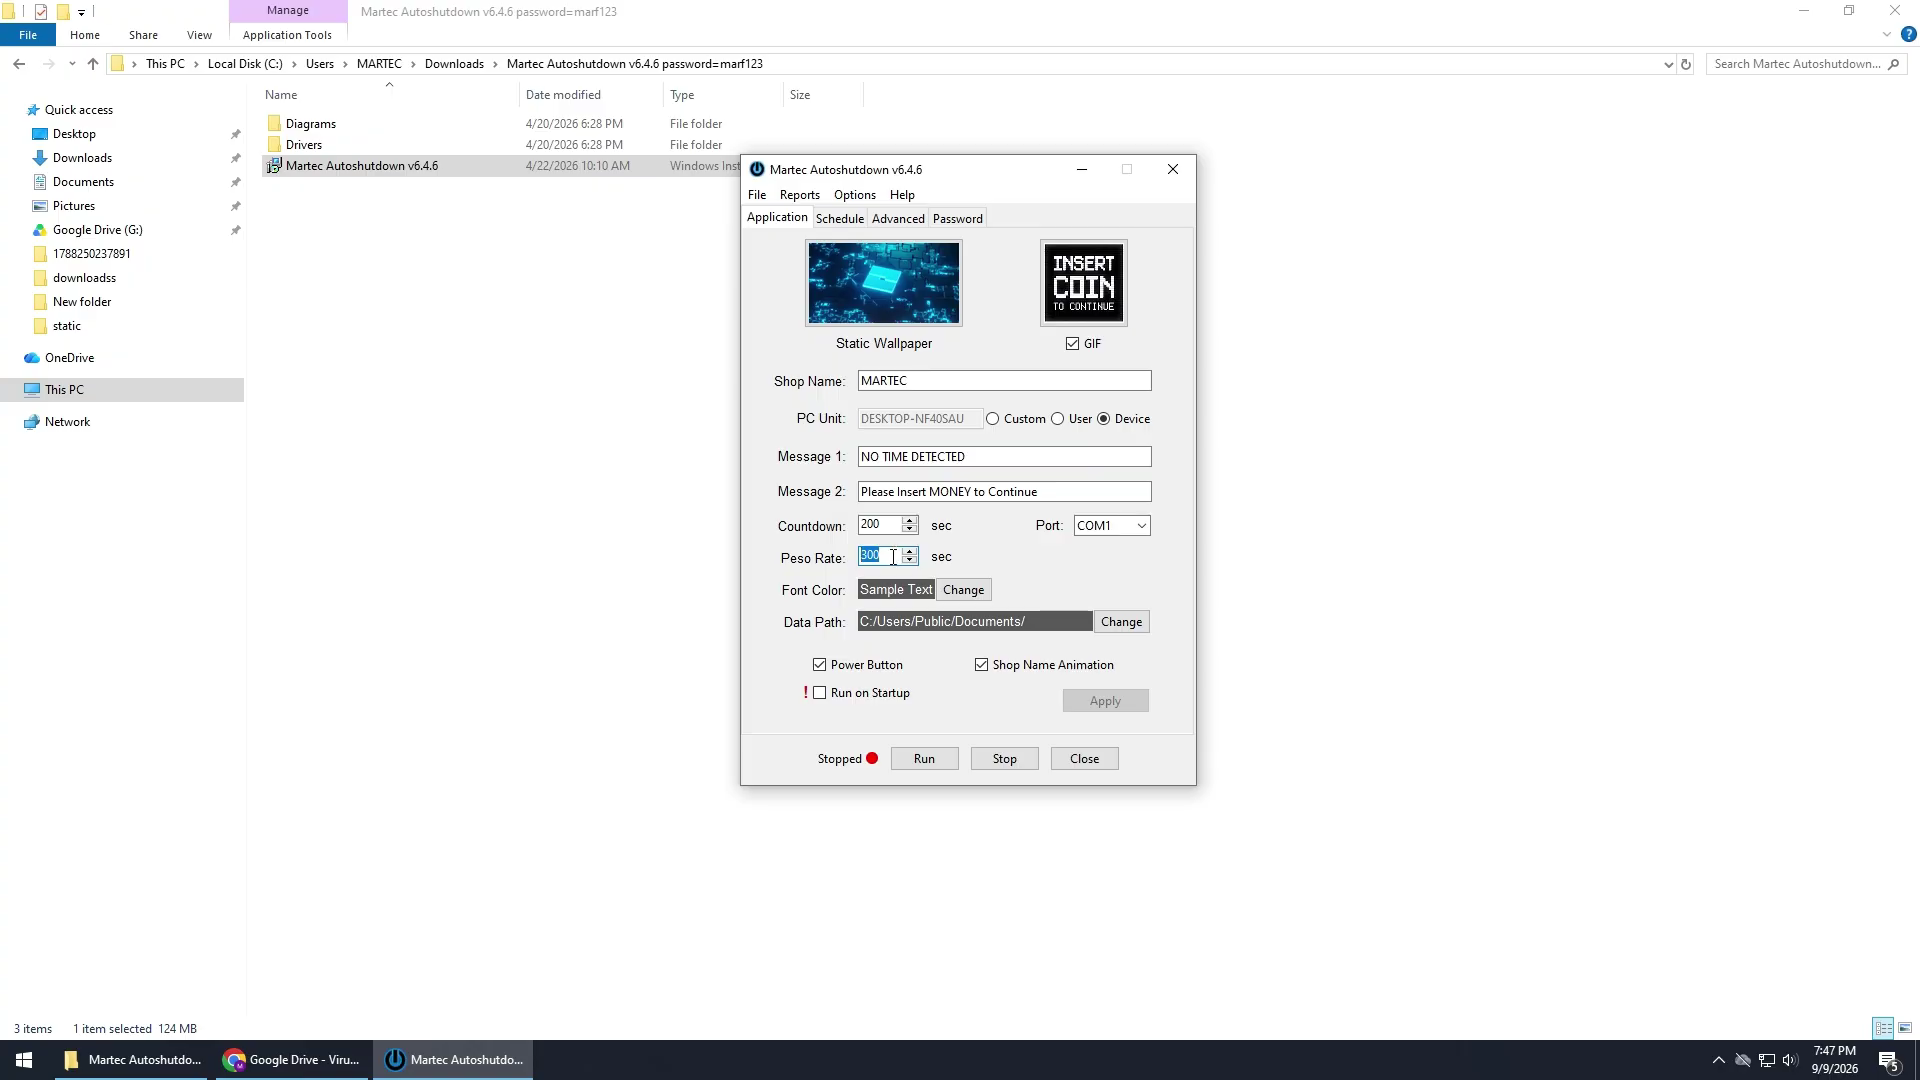This screenshot has height=1080, width=1920.
Task: Click the Refresh icon in Explorer address bar
Action: click(1685, 64)
